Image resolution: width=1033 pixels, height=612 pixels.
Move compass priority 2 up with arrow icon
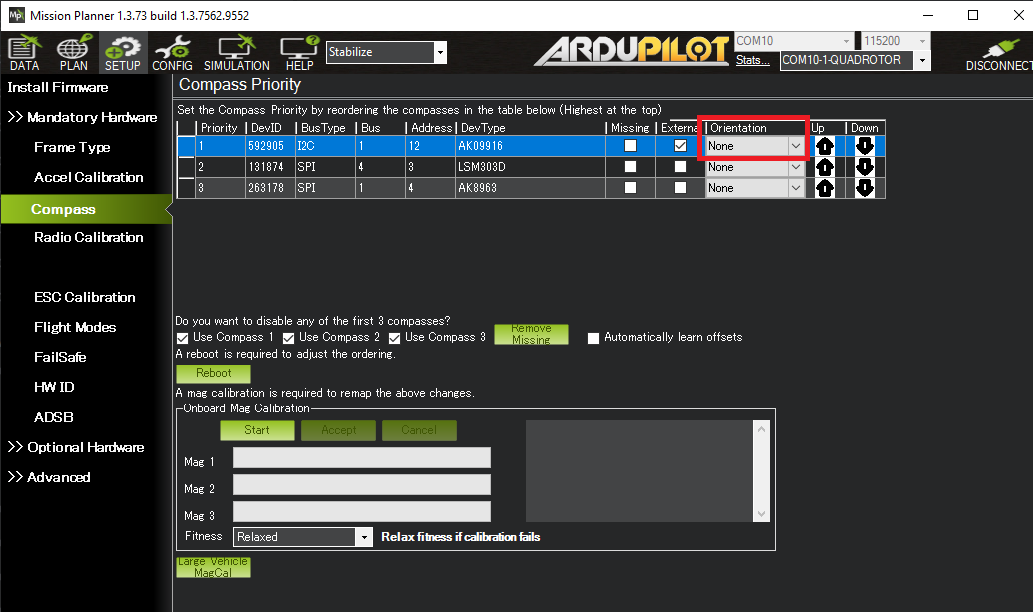pos(824,167)
